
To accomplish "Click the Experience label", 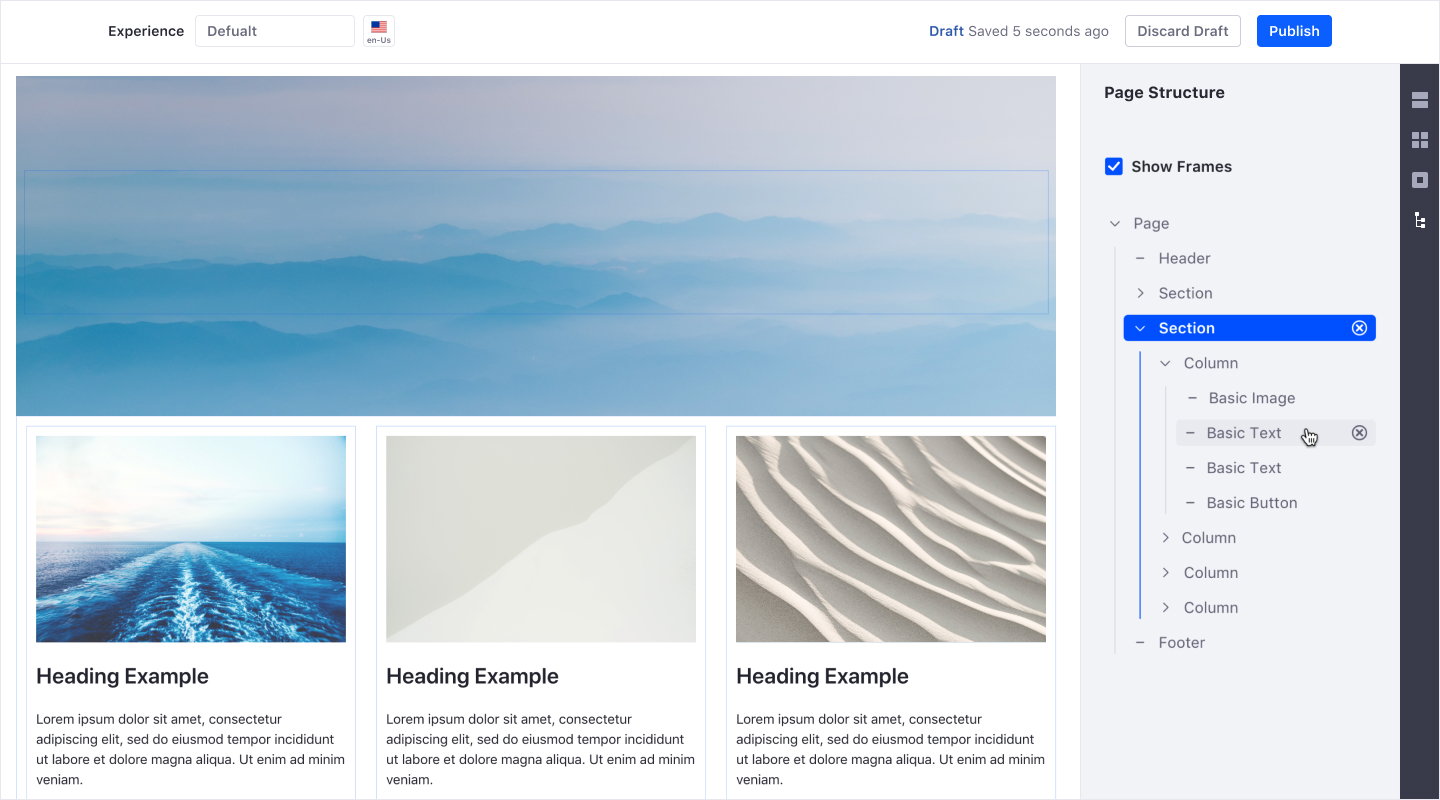I will 146,31.
